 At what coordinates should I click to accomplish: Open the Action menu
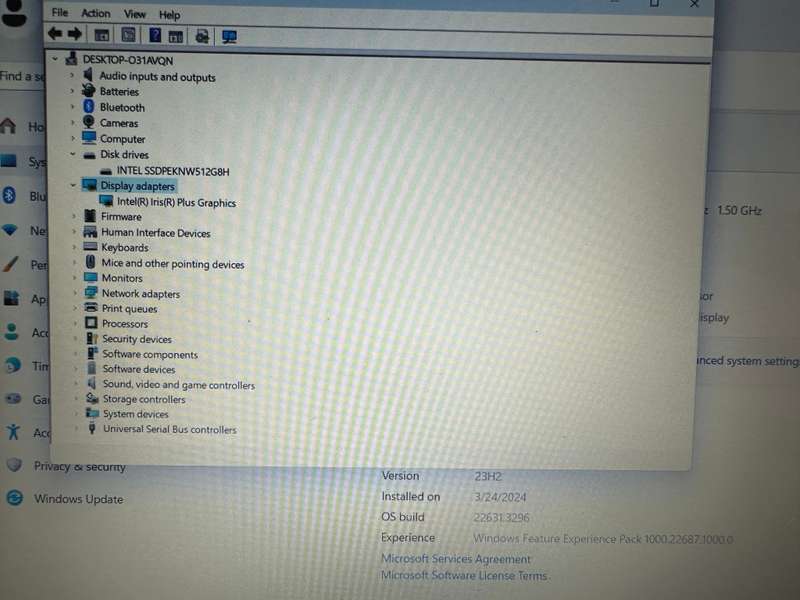pos(96,13)
